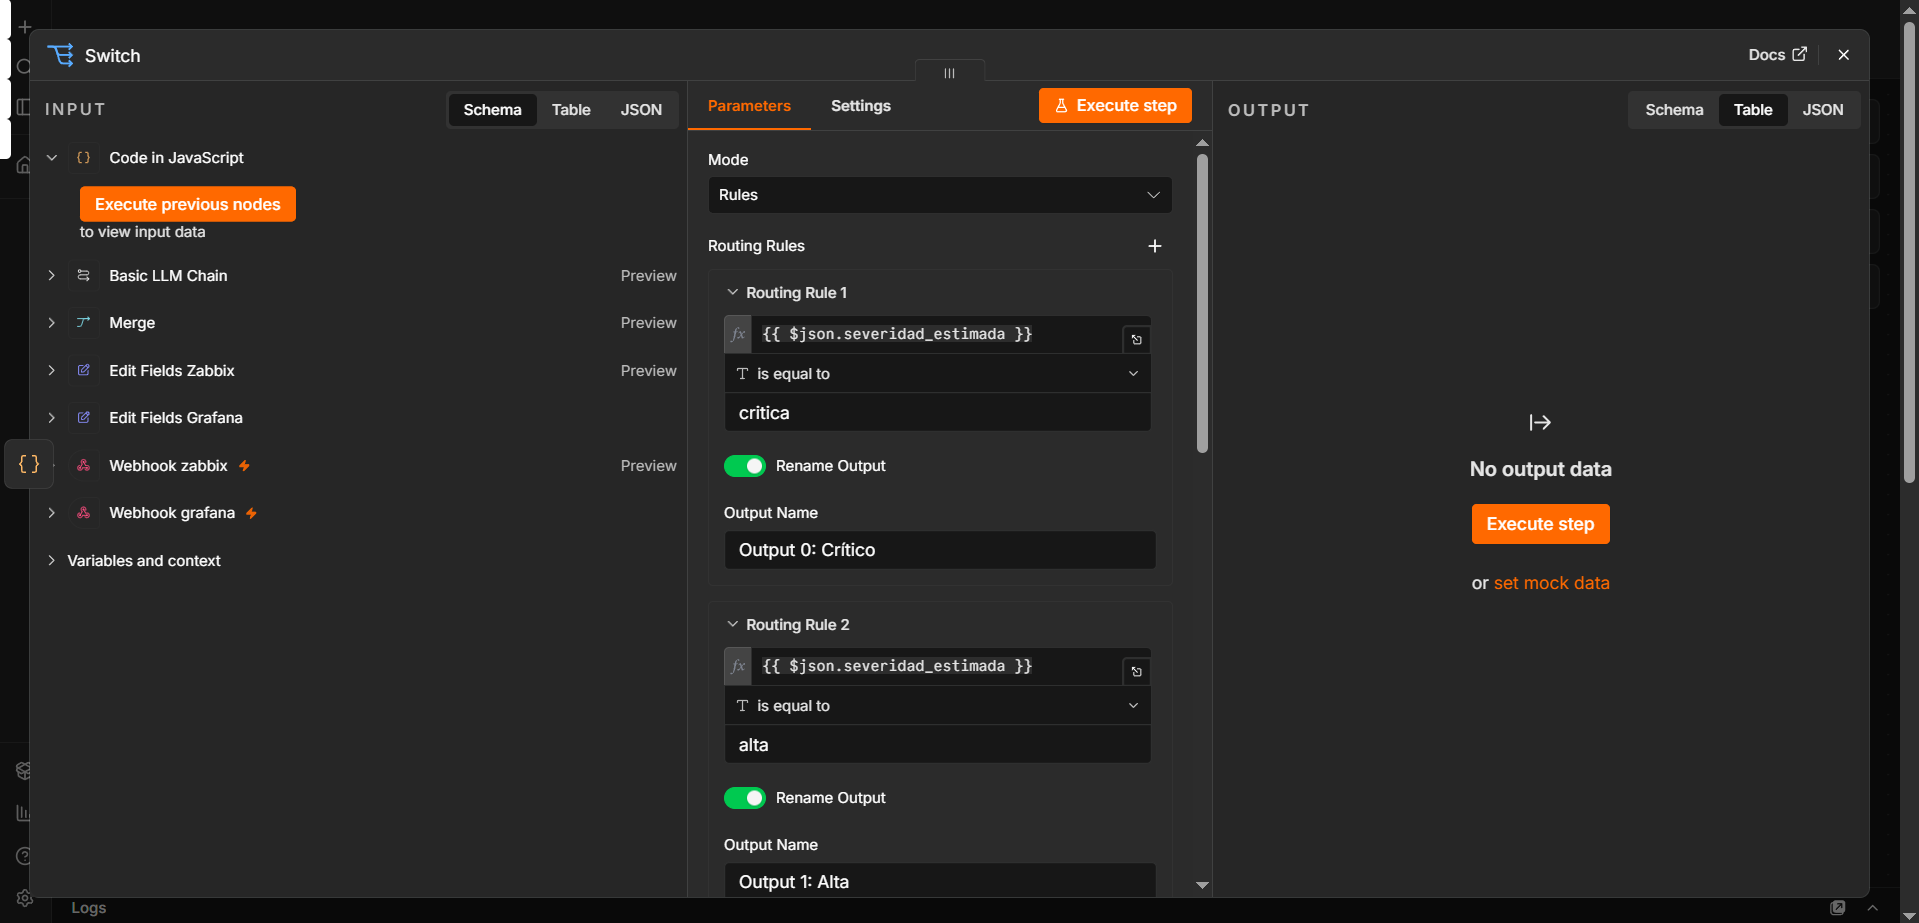The image size is (1919, 923).
Task: Click the fx expression icon in Routing Rule 2
Action: (738, 666)
